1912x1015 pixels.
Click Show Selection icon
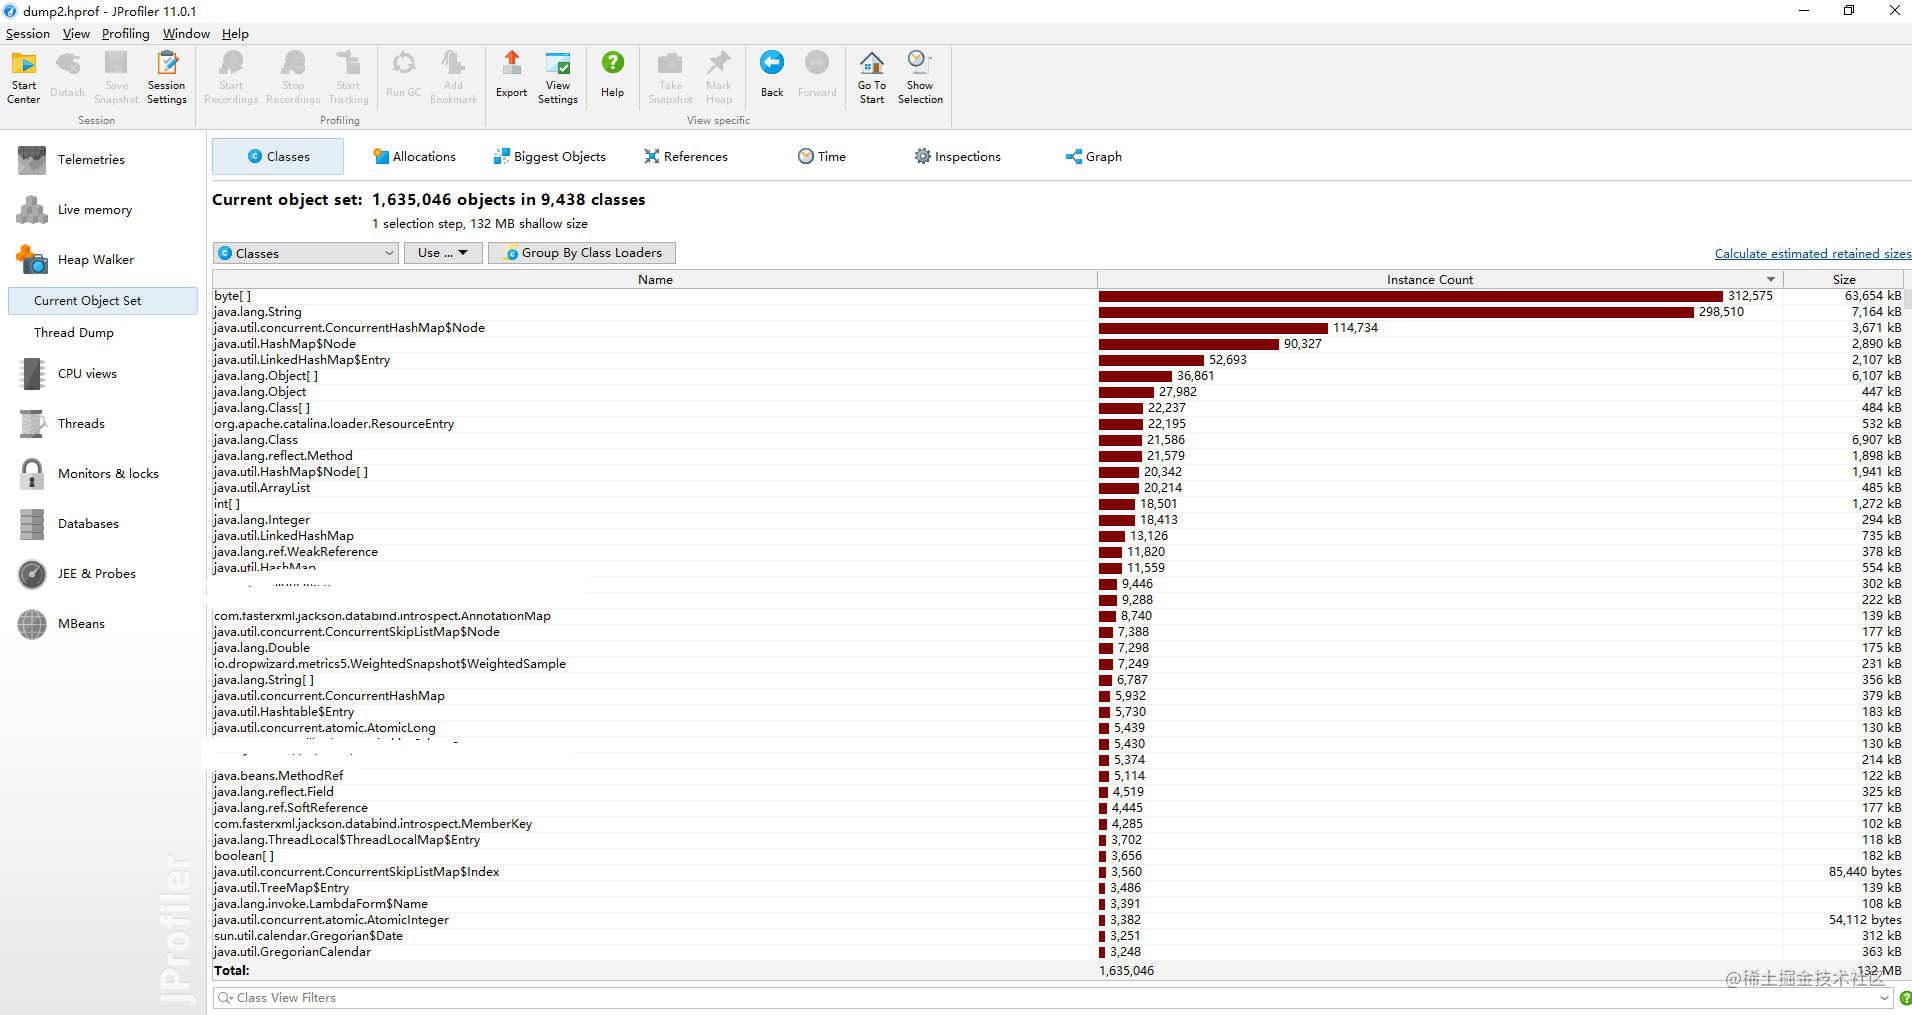[920, 77]
